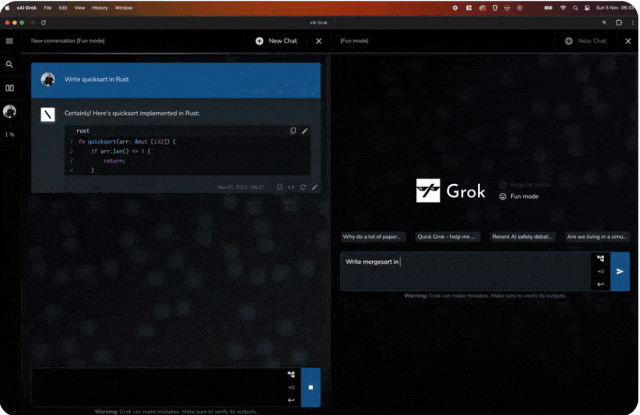640x415 pixels.
Task: Open the Window menu
Action: pyautogui.click(x=123, y=8)
